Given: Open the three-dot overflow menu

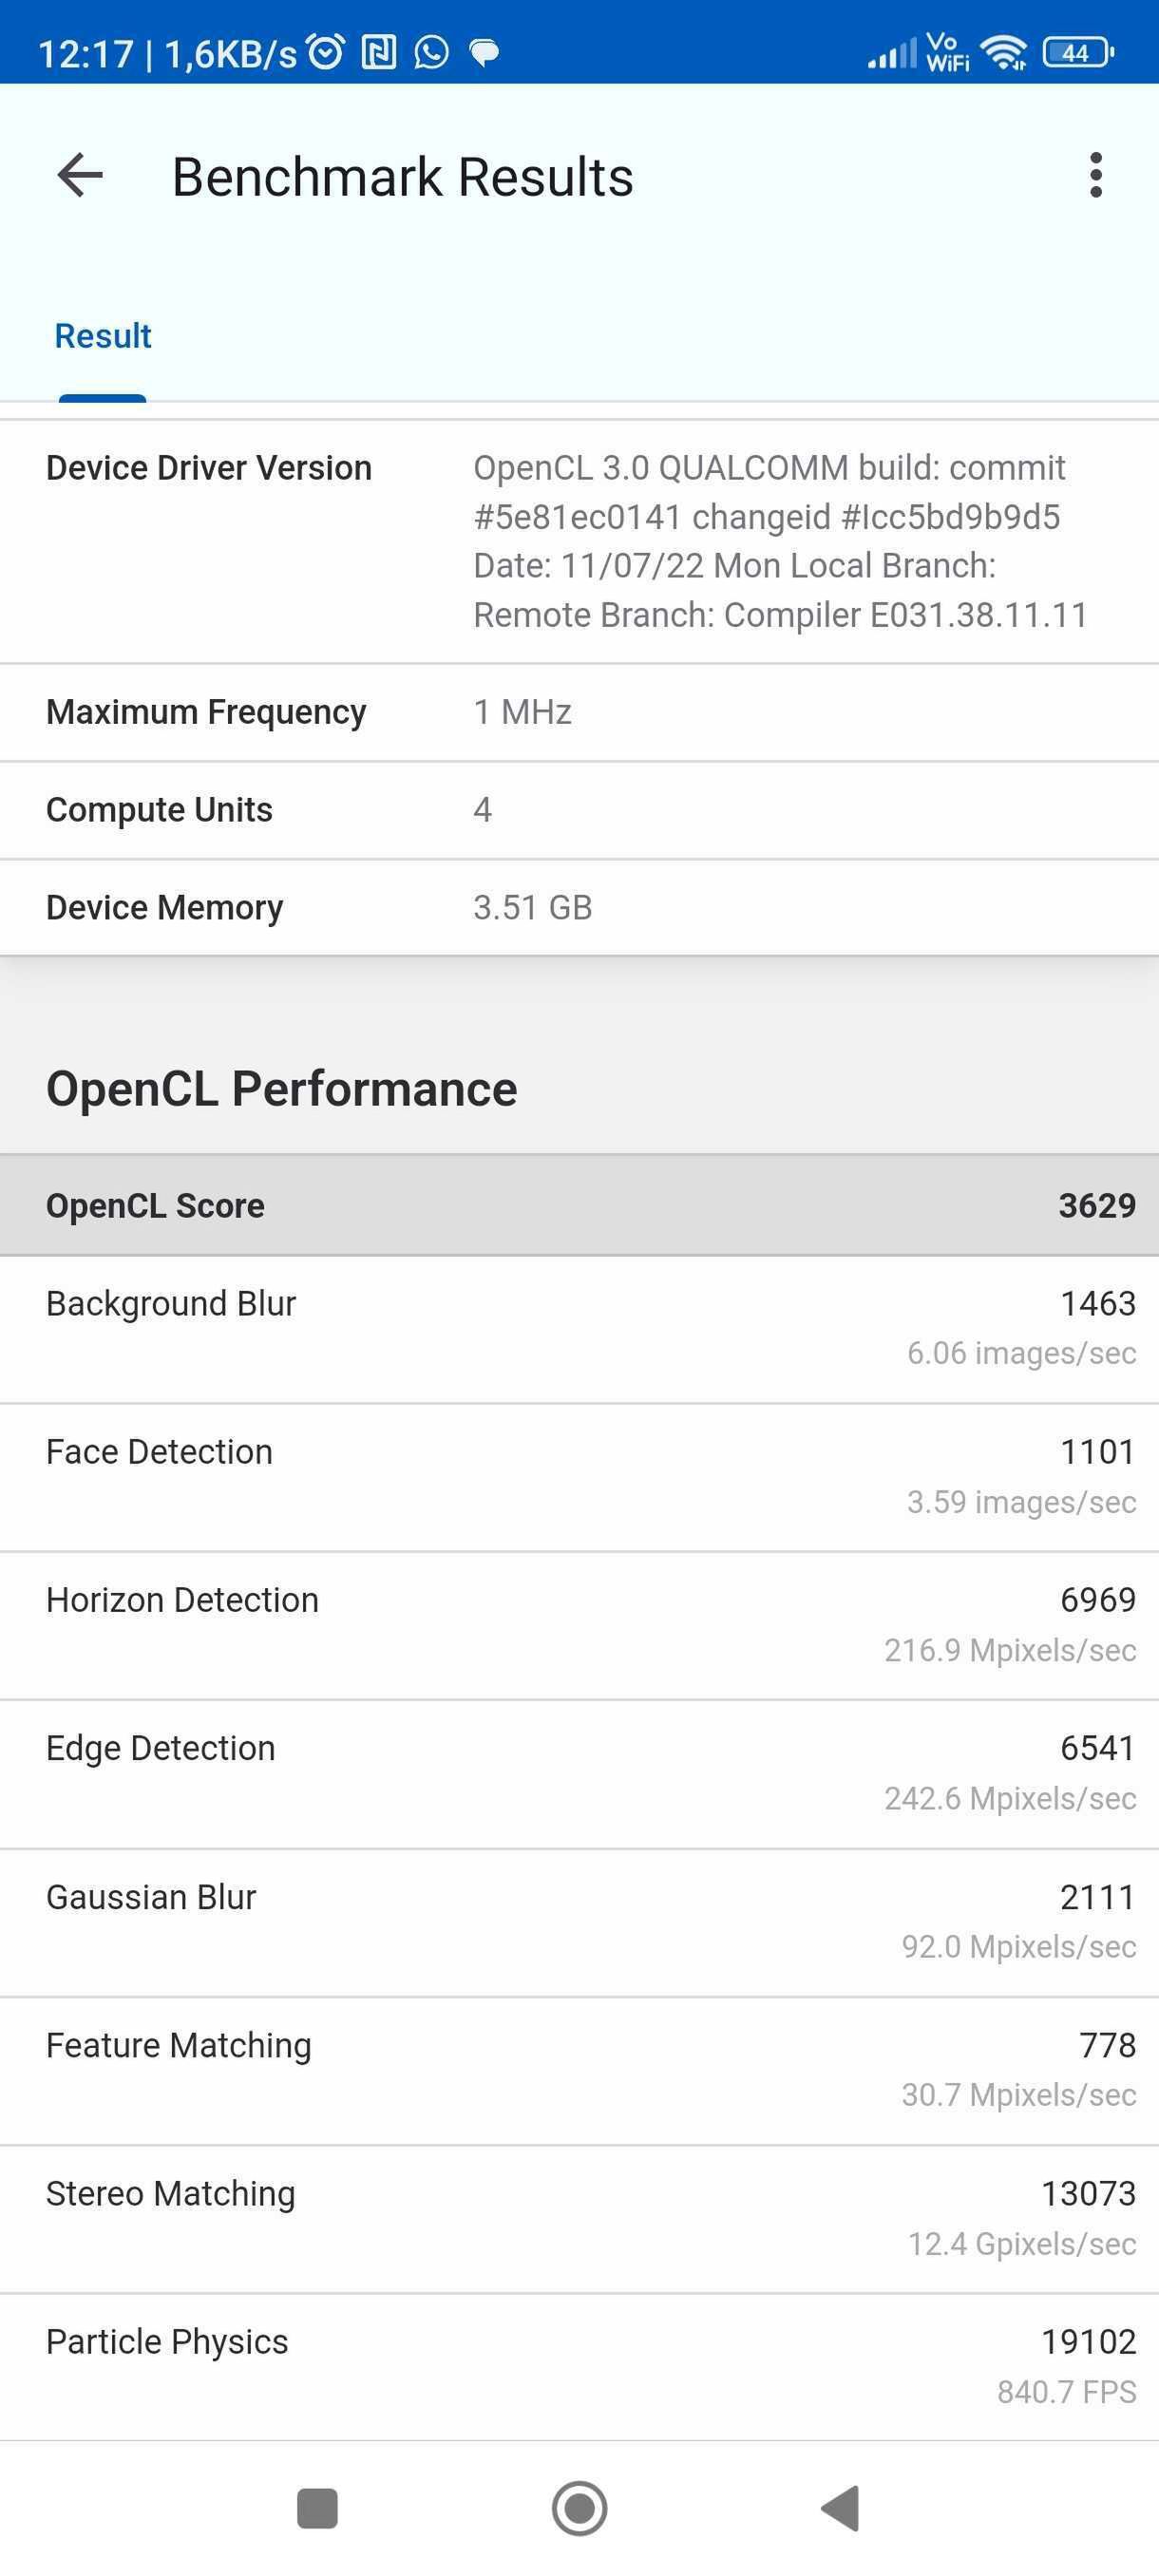Looking at the screenshot, I should click(1096, 176).
